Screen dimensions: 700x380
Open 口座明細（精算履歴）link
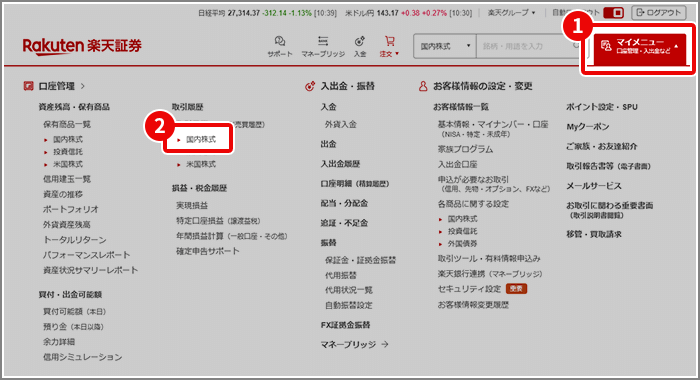(355, 184)
